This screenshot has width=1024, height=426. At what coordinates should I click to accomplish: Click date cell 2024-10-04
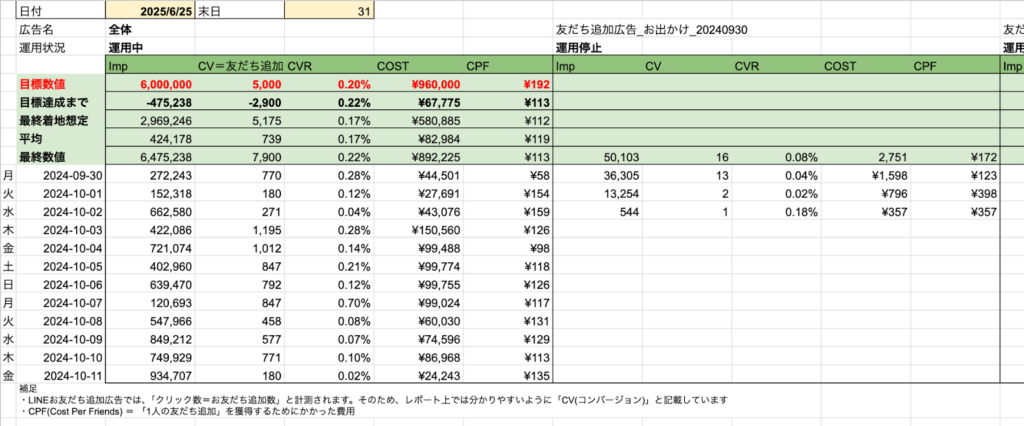click(61, 248)
